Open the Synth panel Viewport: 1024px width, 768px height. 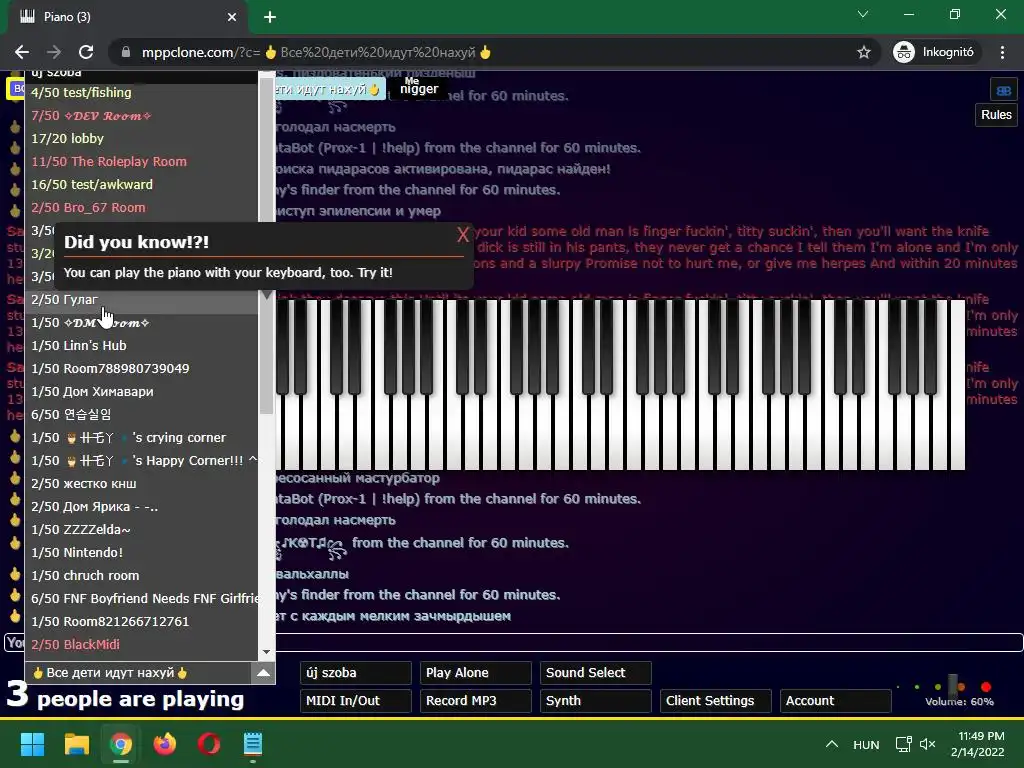click(596, 701)
